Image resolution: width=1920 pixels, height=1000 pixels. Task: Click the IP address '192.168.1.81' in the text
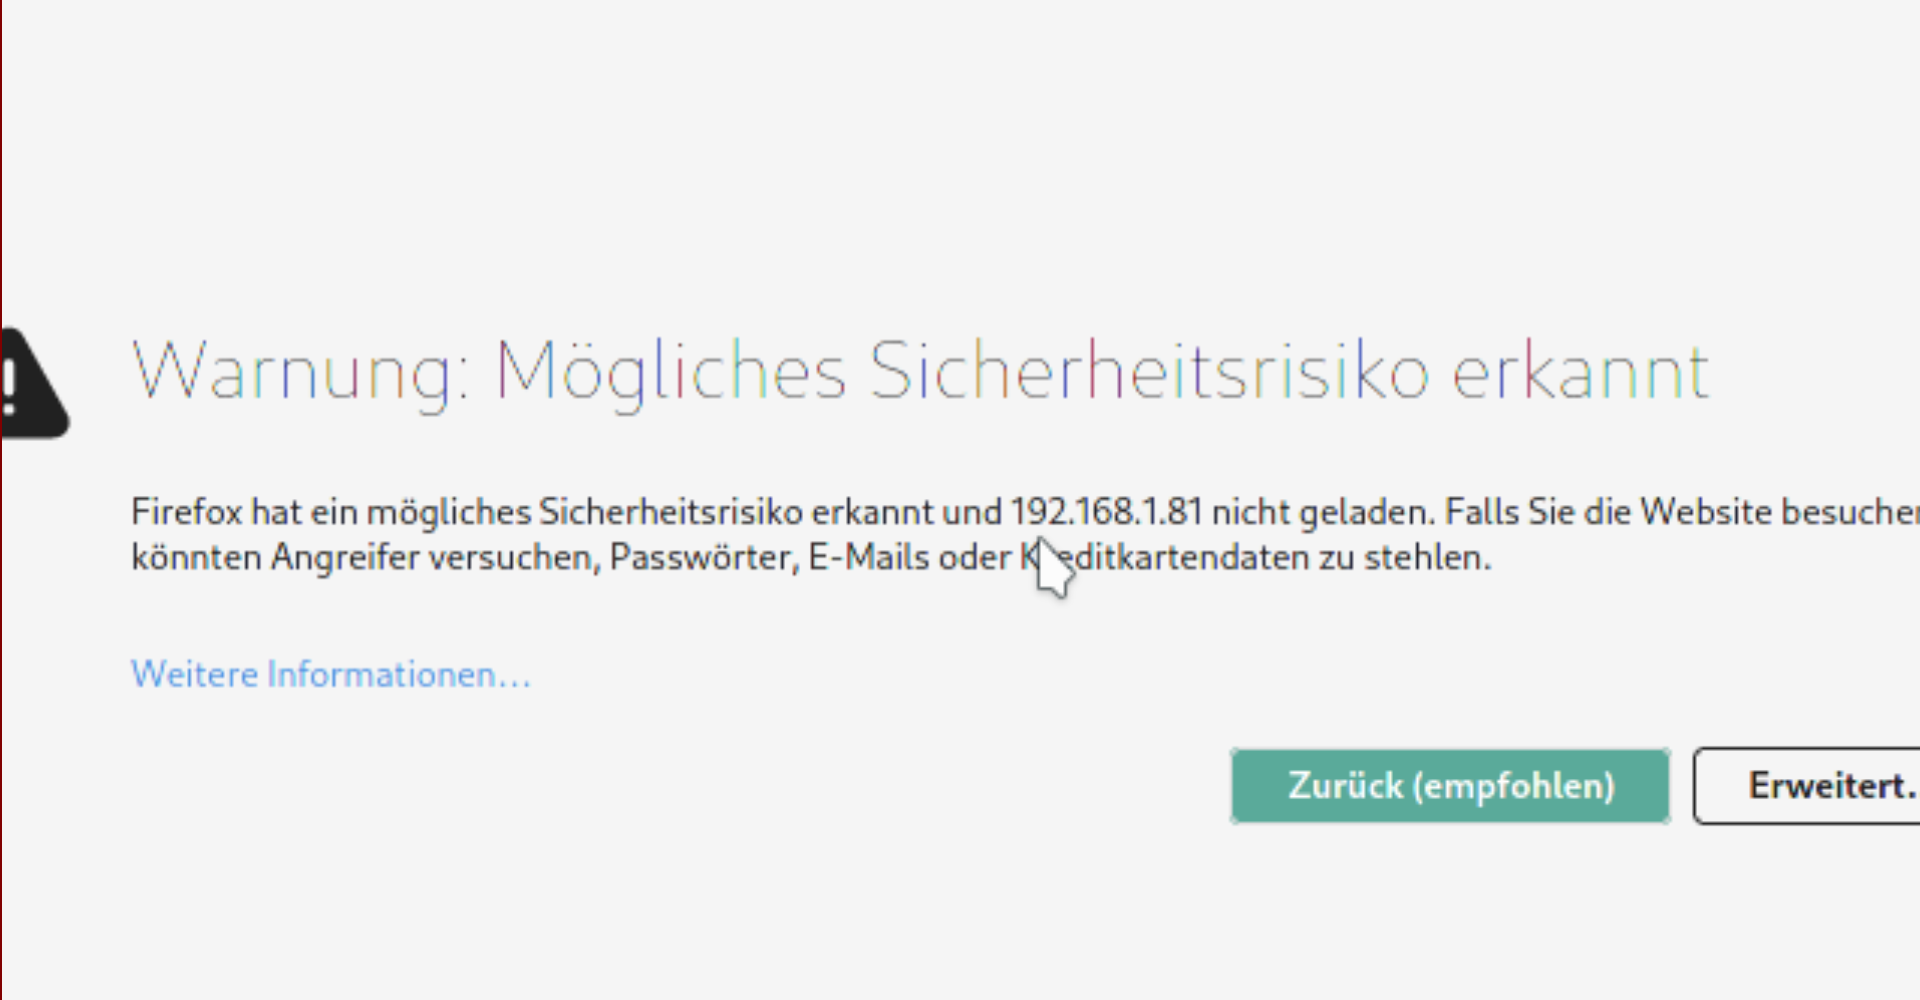(1103, 511)
